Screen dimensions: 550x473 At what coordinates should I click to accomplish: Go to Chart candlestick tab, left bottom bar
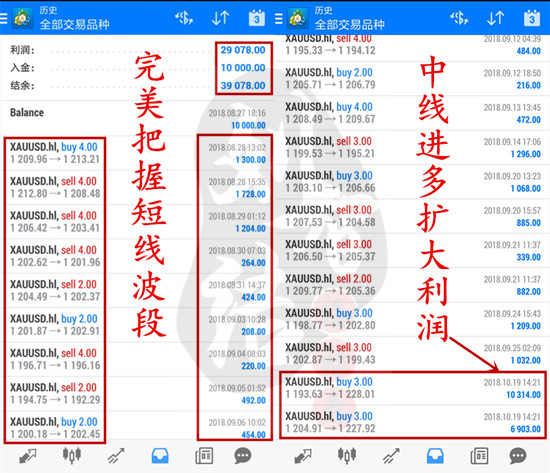coord(72,455)
